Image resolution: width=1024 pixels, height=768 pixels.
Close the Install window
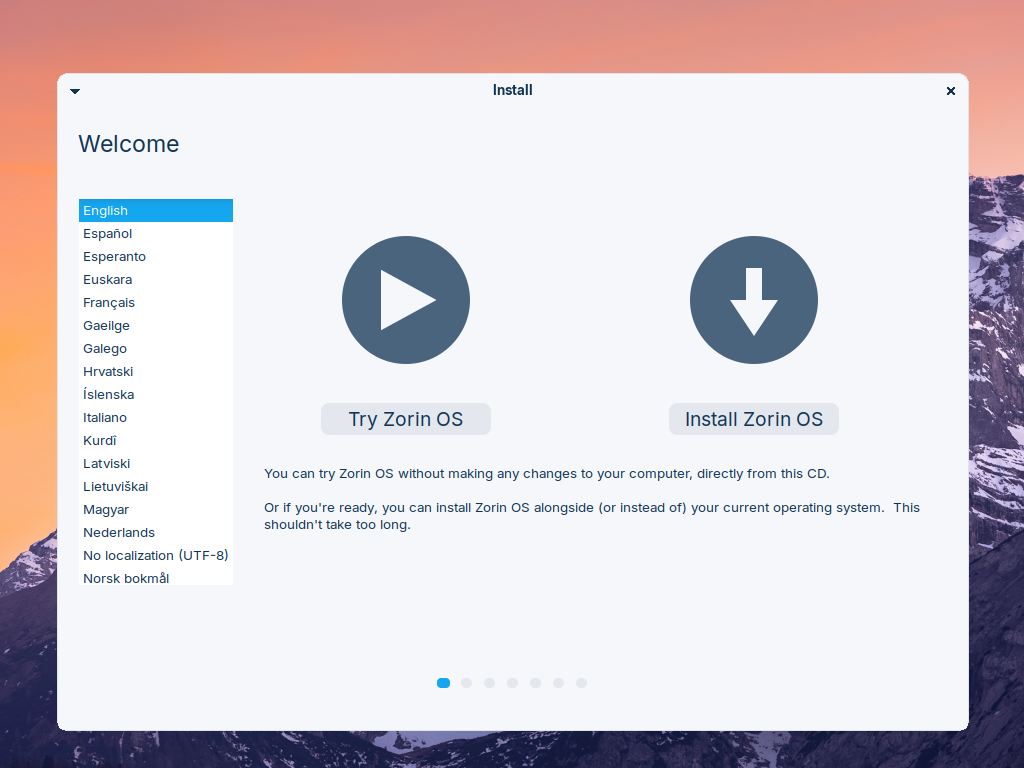pos(951,91)
